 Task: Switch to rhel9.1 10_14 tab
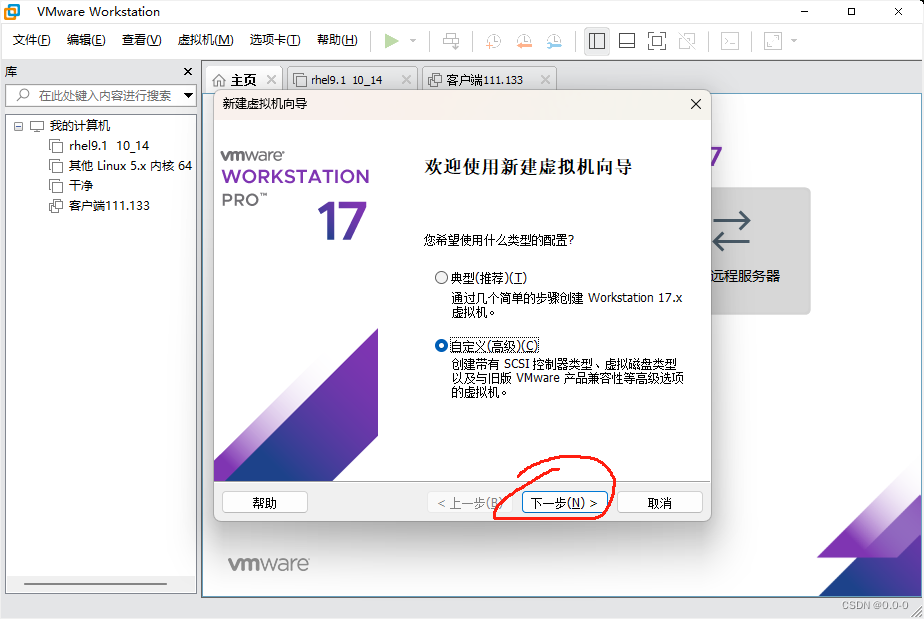point(346,80)
